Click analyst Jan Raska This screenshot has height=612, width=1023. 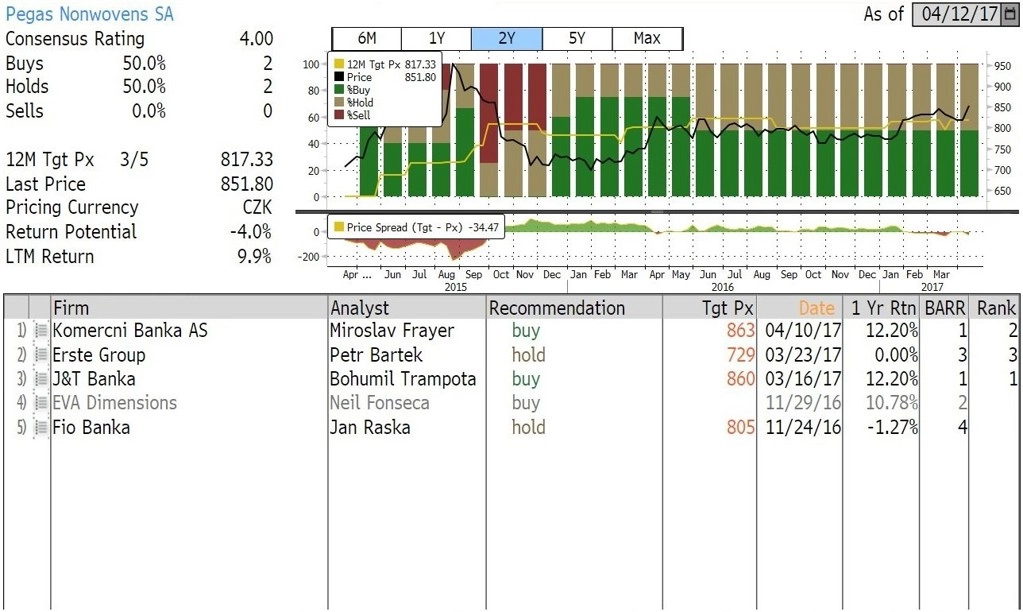point(370,428)
